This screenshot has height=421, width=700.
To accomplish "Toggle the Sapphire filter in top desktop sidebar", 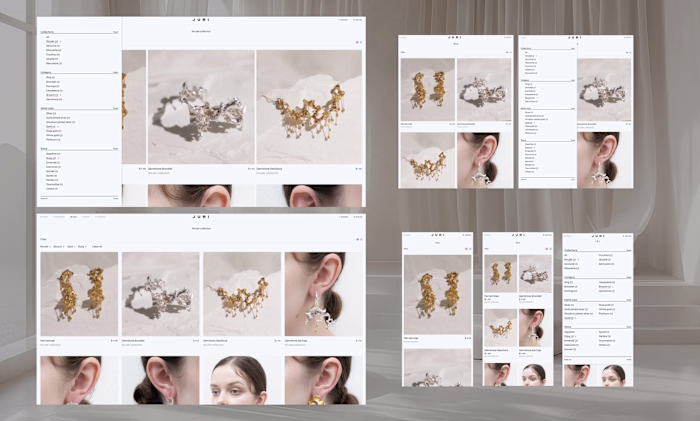I will pyautogui.click(x=53, y=154).
